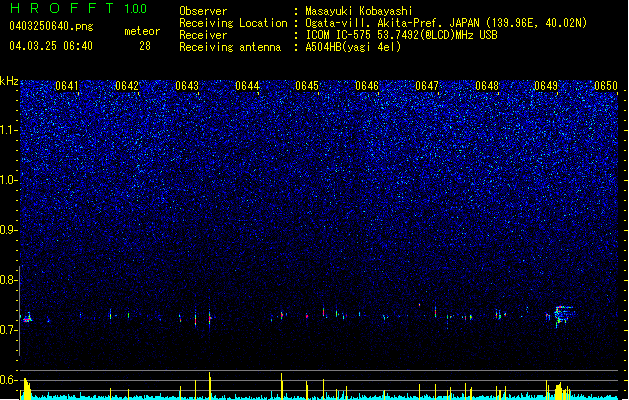The image size is (629, 400).
Task: Click the HROFFT 1.0.0 title text
Action: tap(78, 8)
